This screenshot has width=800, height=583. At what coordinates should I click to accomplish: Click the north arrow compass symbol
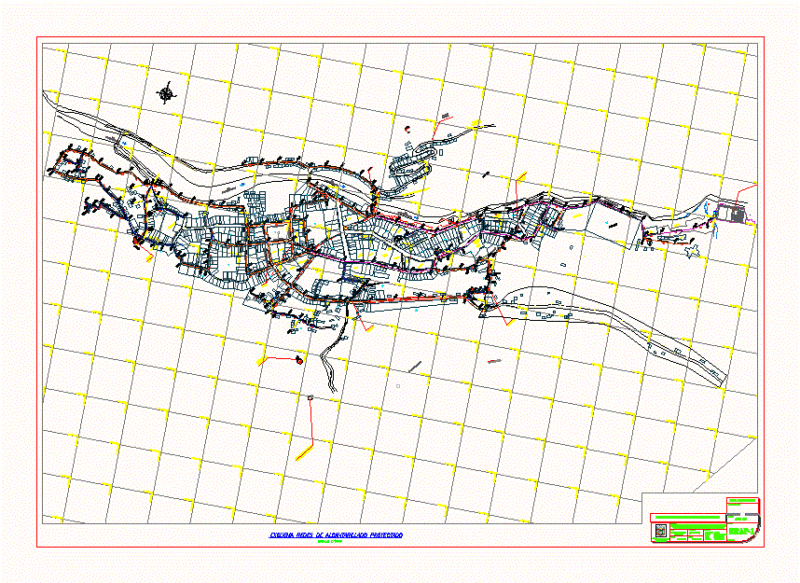[166, 93]
